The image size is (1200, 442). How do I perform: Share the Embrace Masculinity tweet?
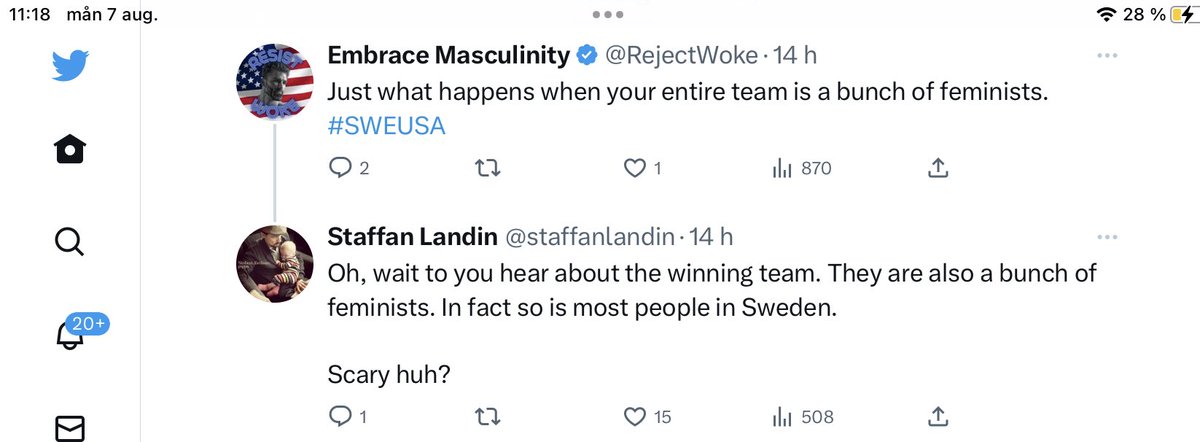coord(937,169)
